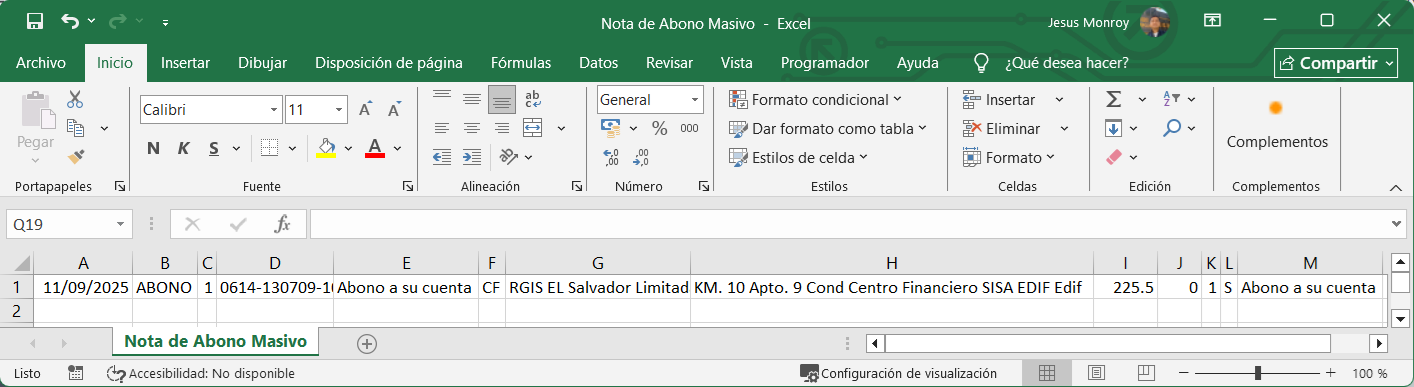Align text left in cell

[x=441, y=128]
